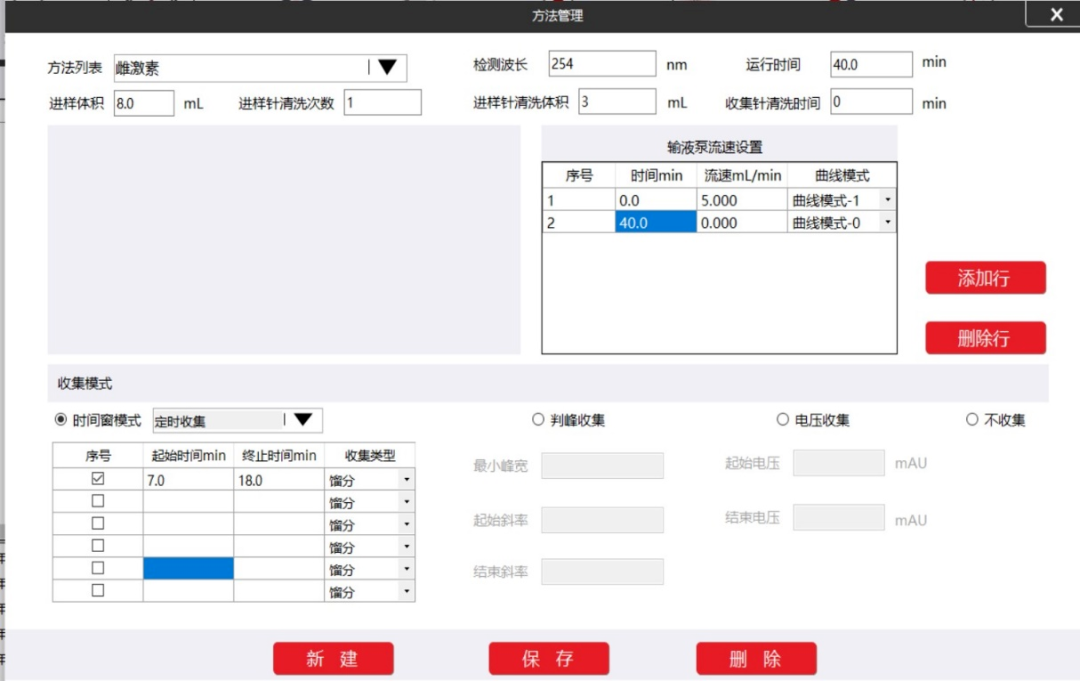Viewport: 1080px width, 681px height.
Task: Select the 电压收集 collection option
Action: (x=781, y=420)
